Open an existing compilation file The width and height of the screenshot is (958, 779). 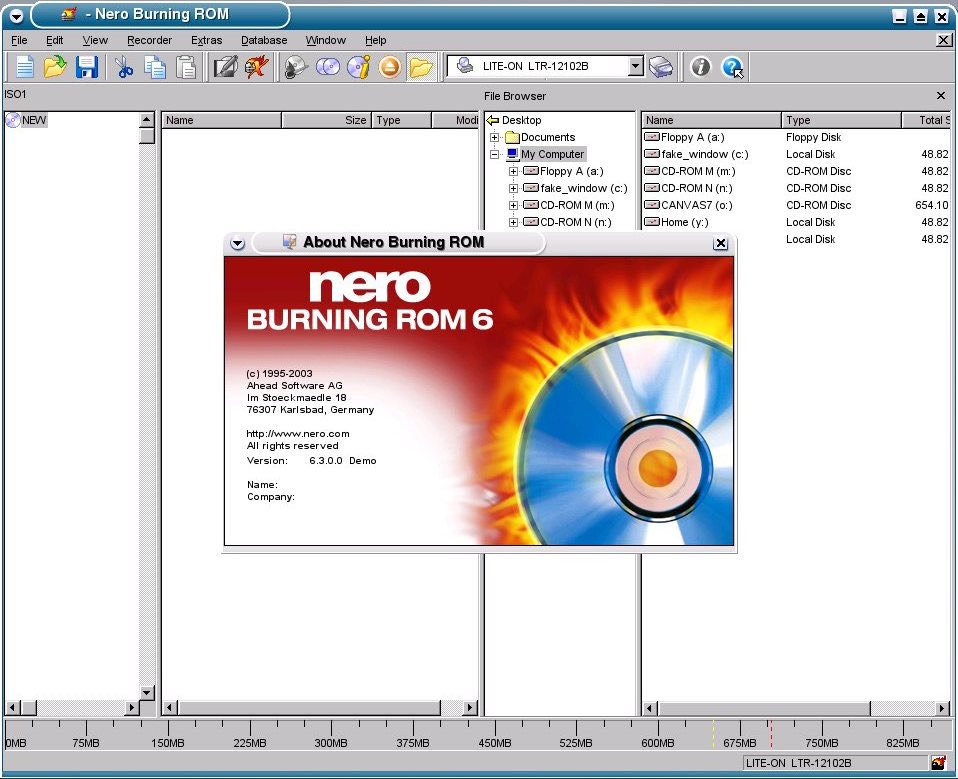[x=55, y=67]
